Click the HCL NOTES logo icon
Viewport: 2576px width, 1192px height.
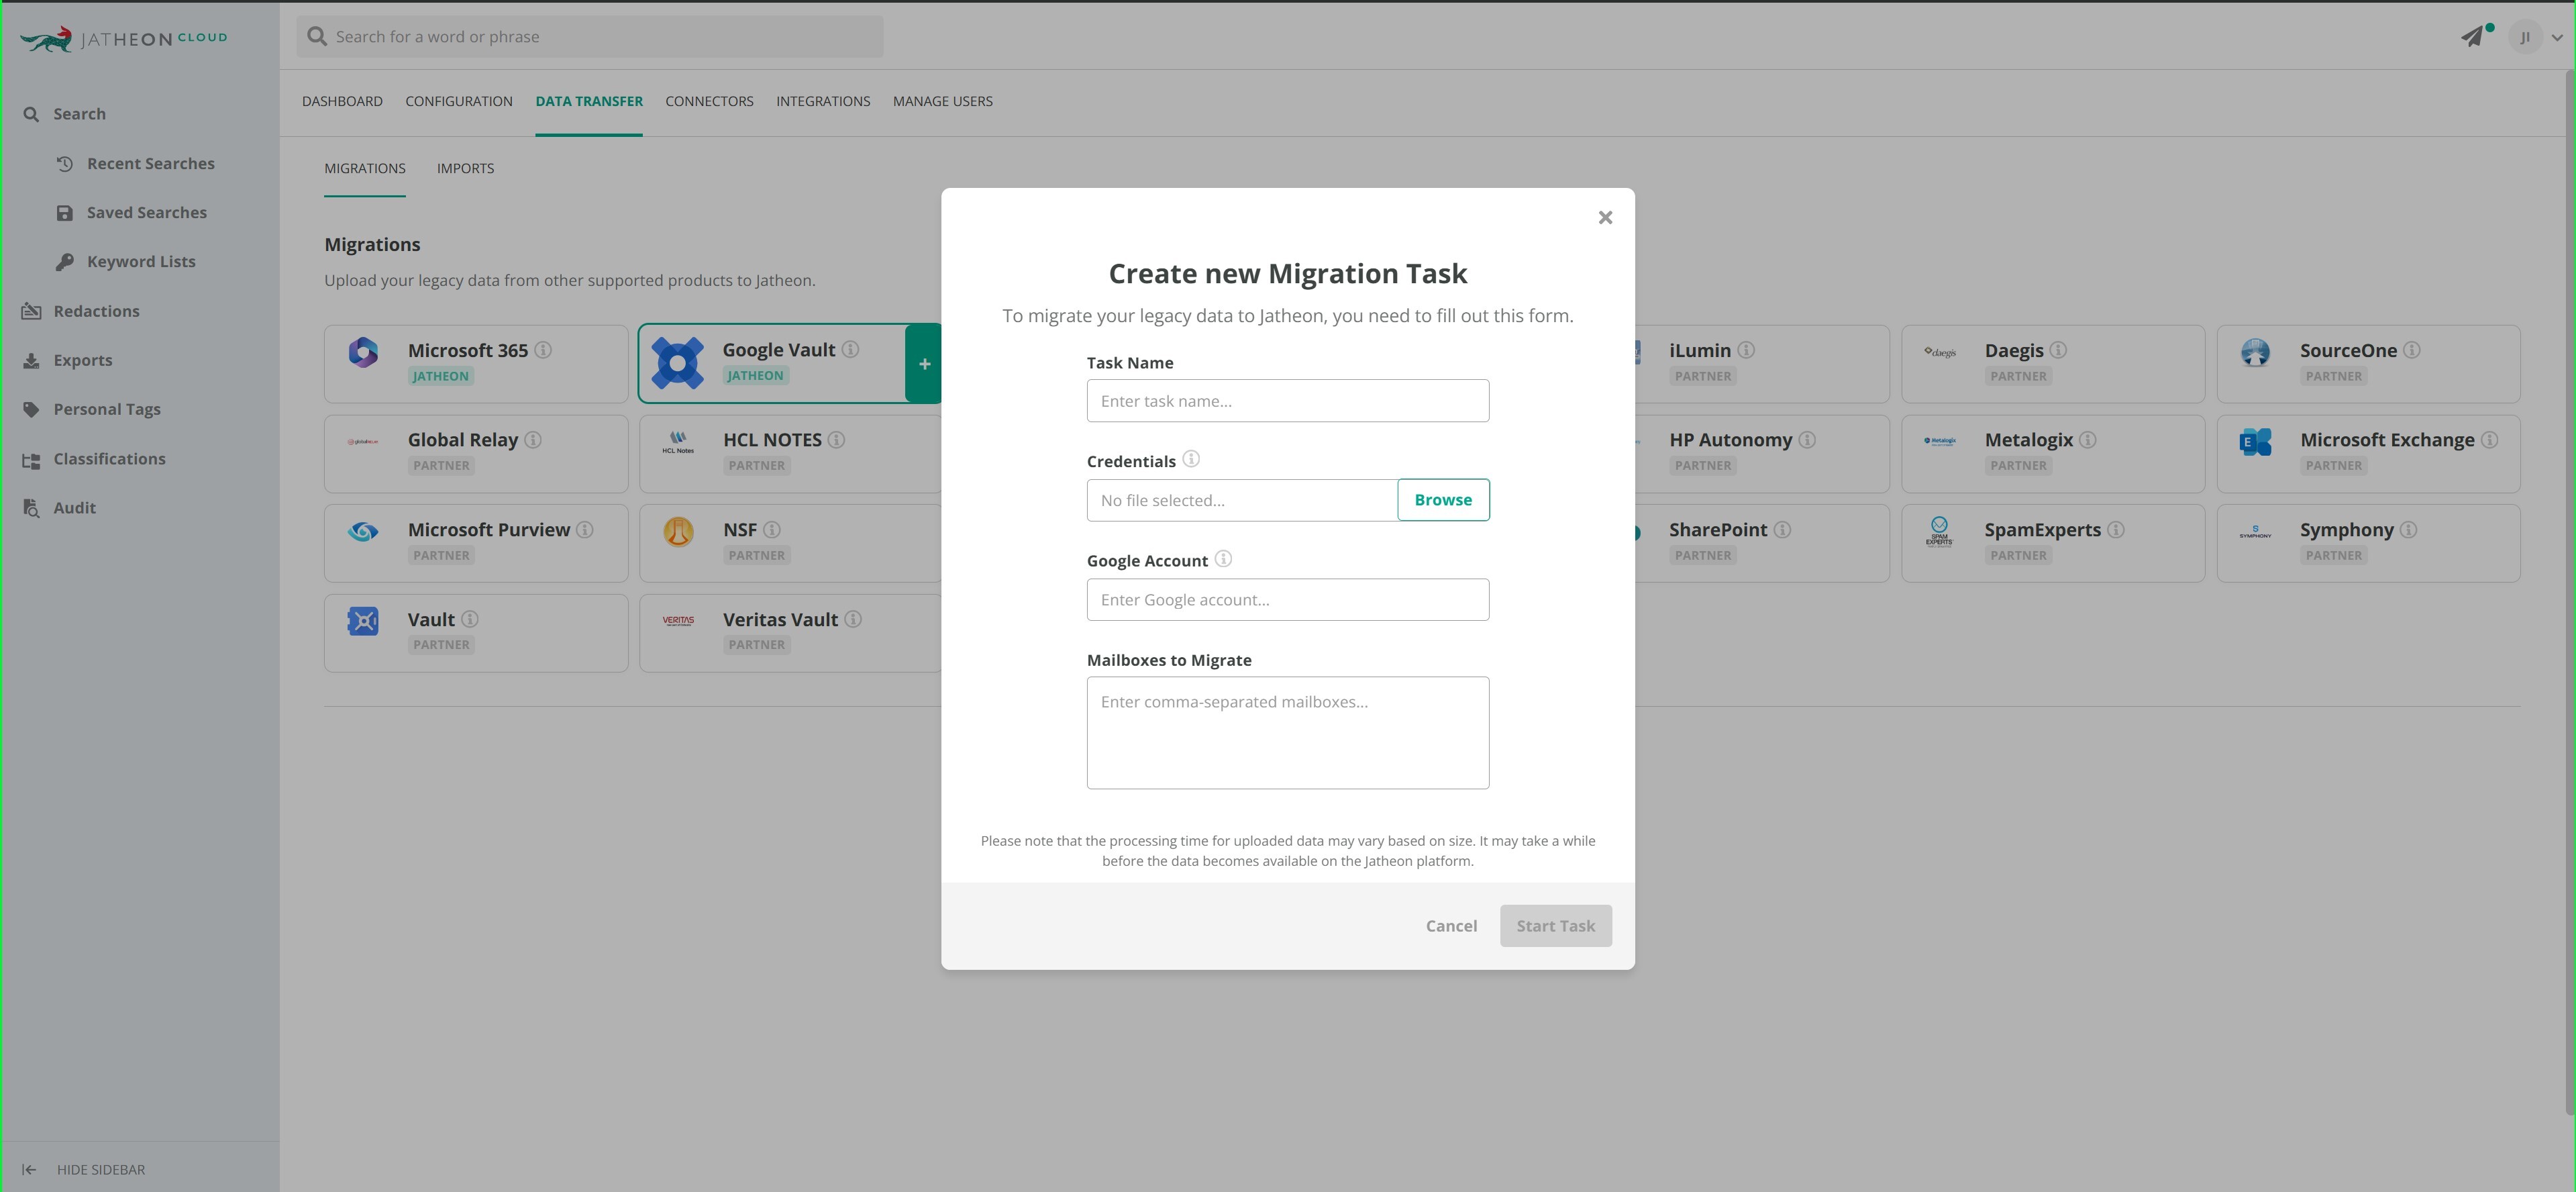pyautogui.click(x=678, y=442)
